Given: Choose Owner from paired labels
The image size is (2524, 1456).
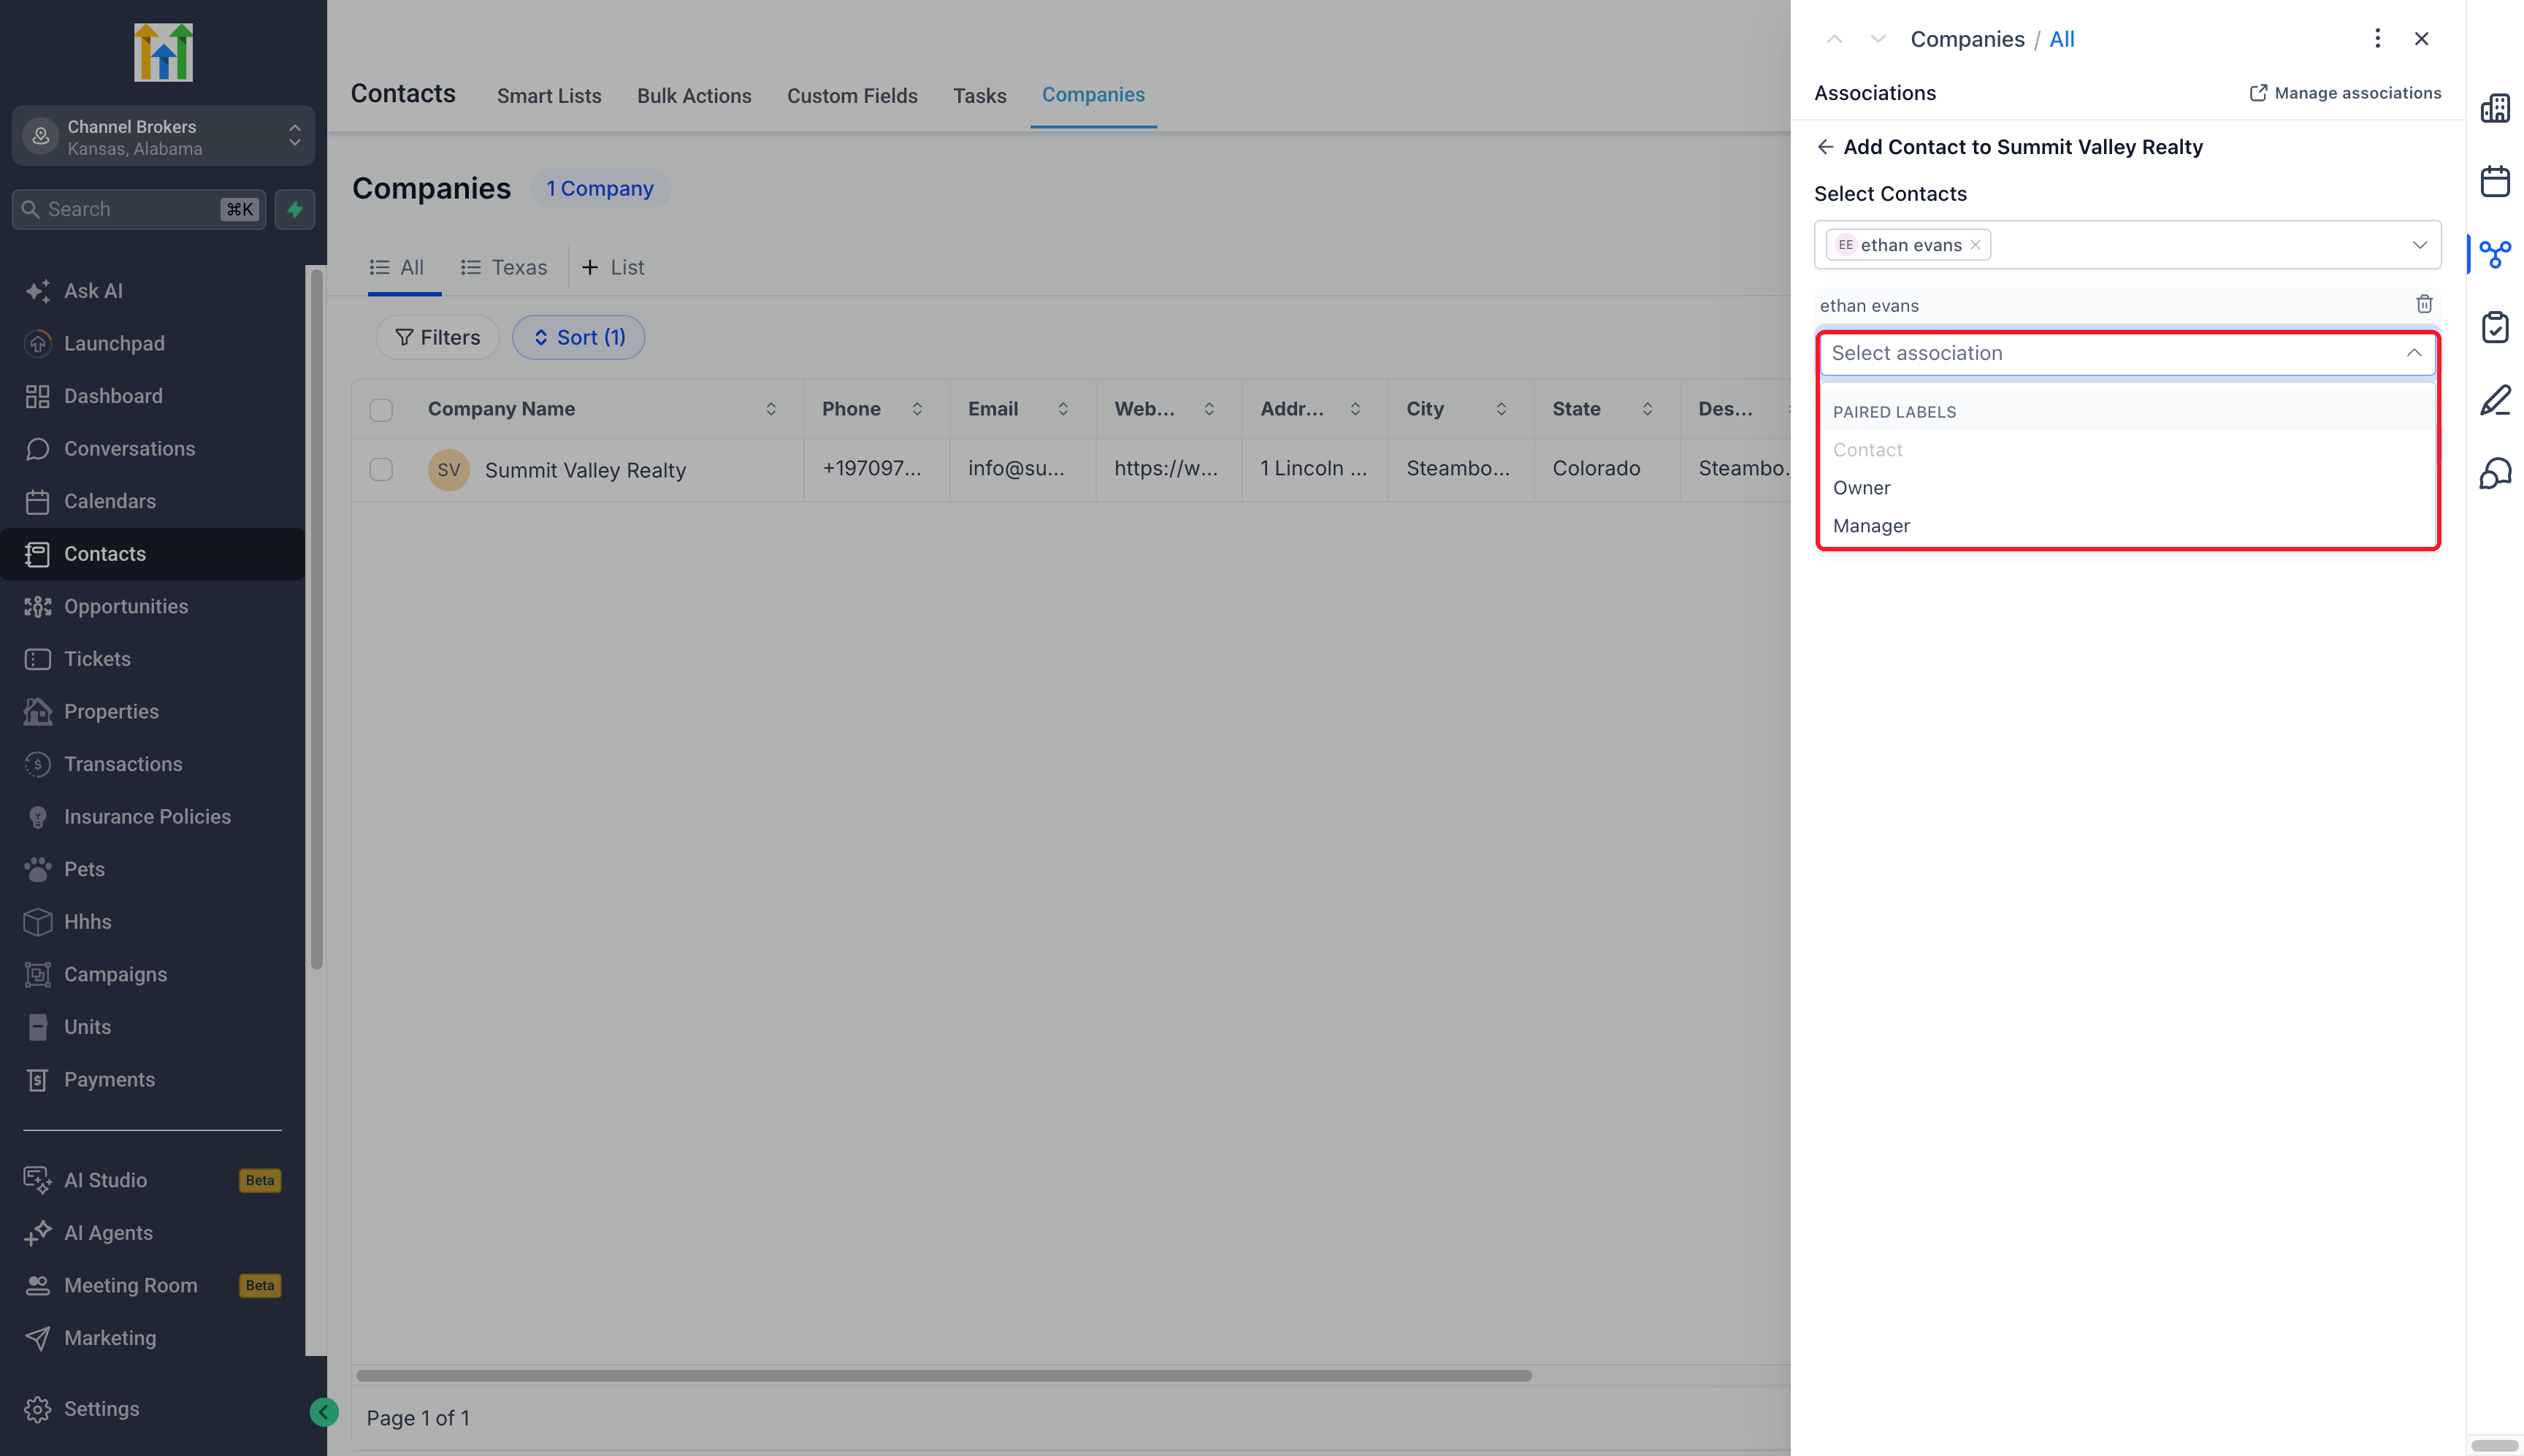Looking at the screenshot, I should [2127, 488].
